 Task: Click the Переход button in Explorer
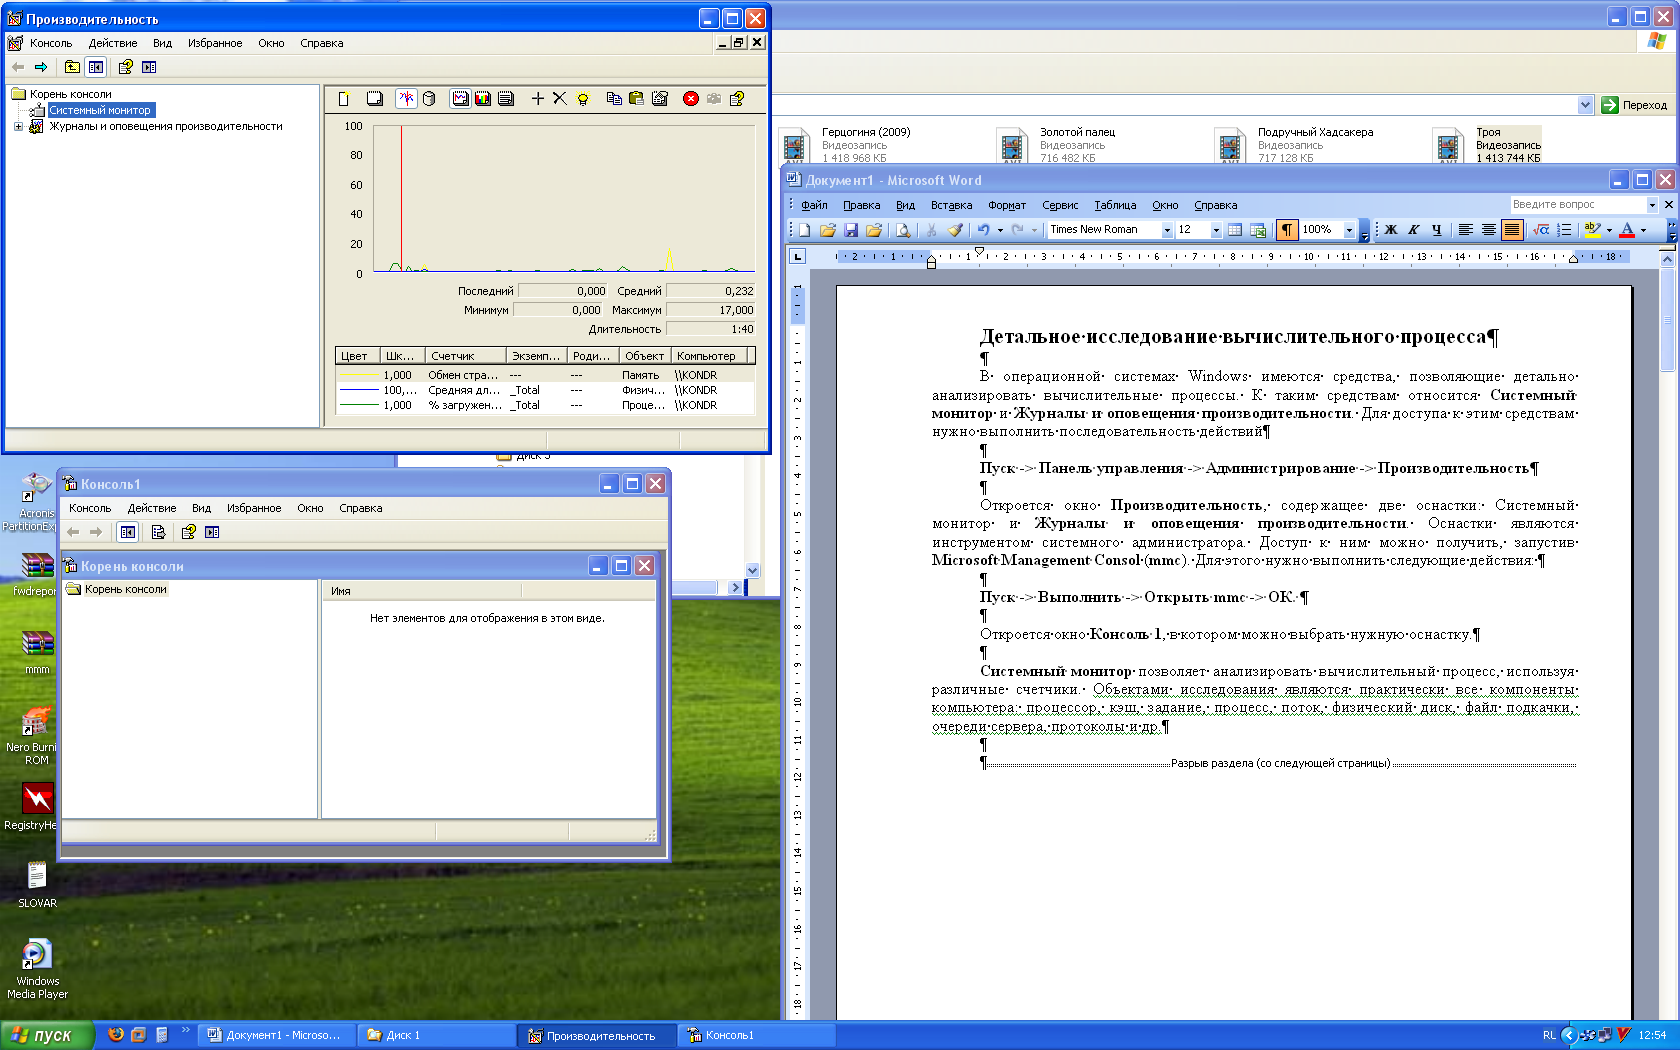(1635, 105)
